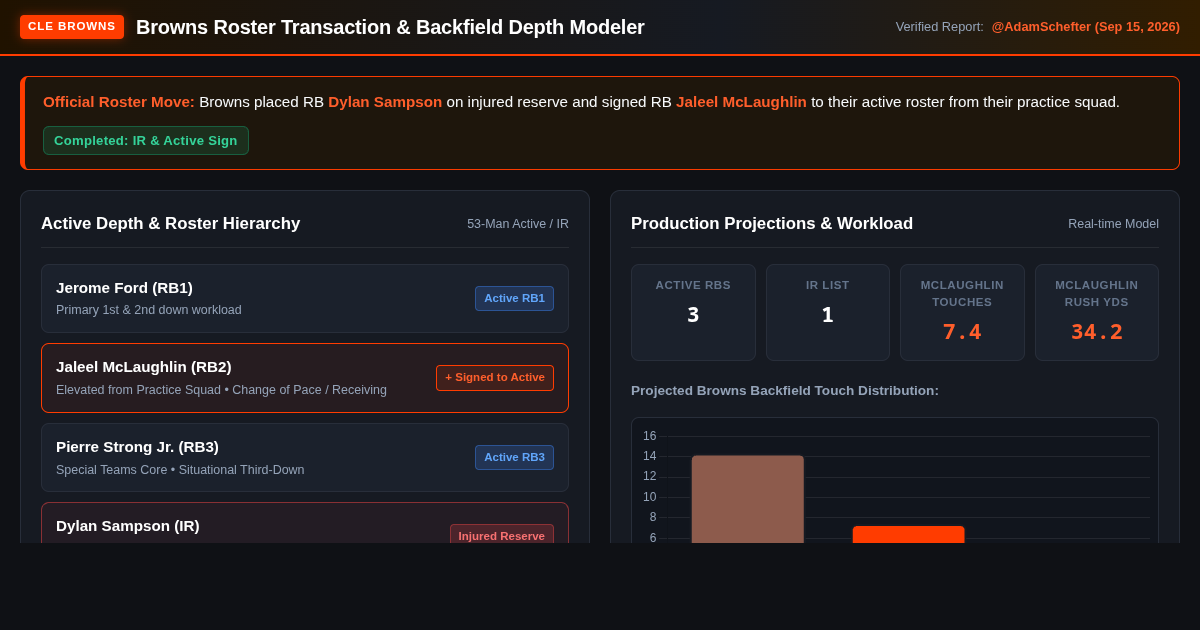The height and width of the screenshot is (630, 1200).
Task: Click the Active Depth & Roster Hierarchy heading
Action: [171, 224]
